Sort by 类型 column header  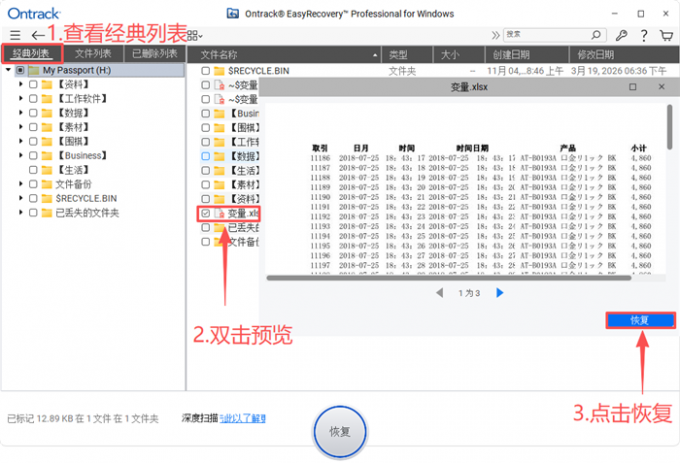(407, 55)
